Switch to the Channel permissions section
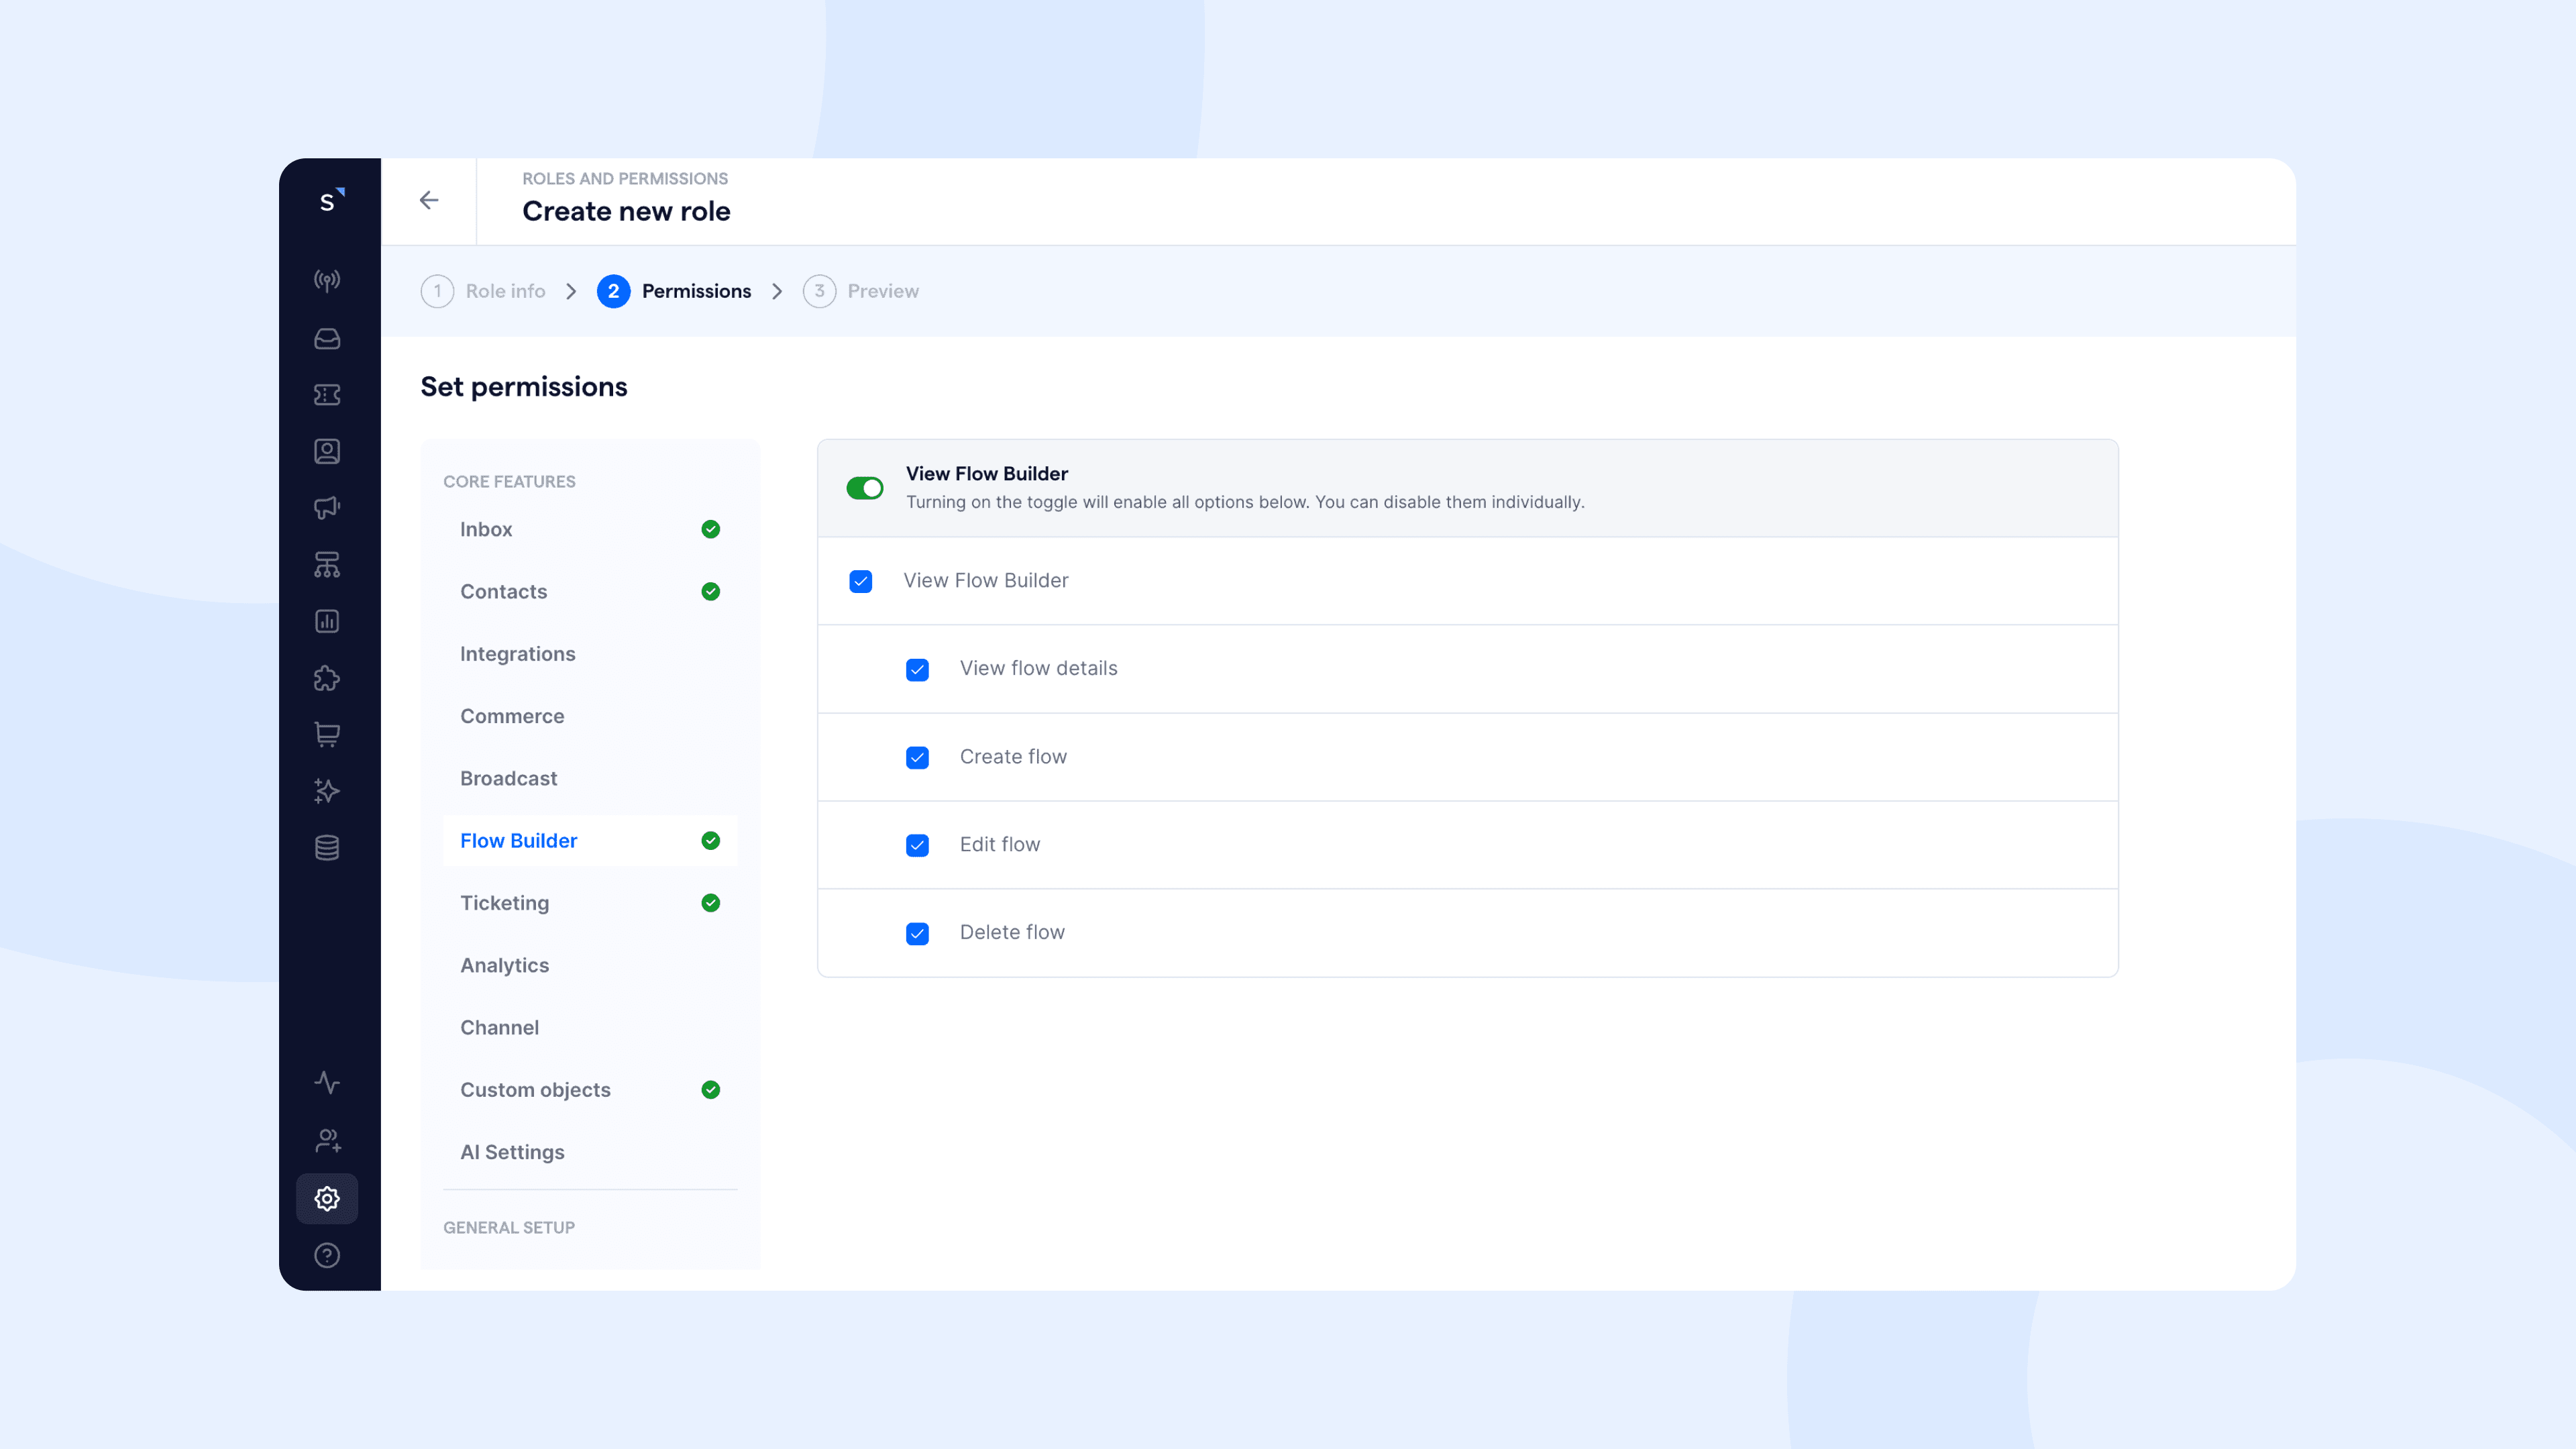Screen dimensions: 2576x1449 point(500,1027)
